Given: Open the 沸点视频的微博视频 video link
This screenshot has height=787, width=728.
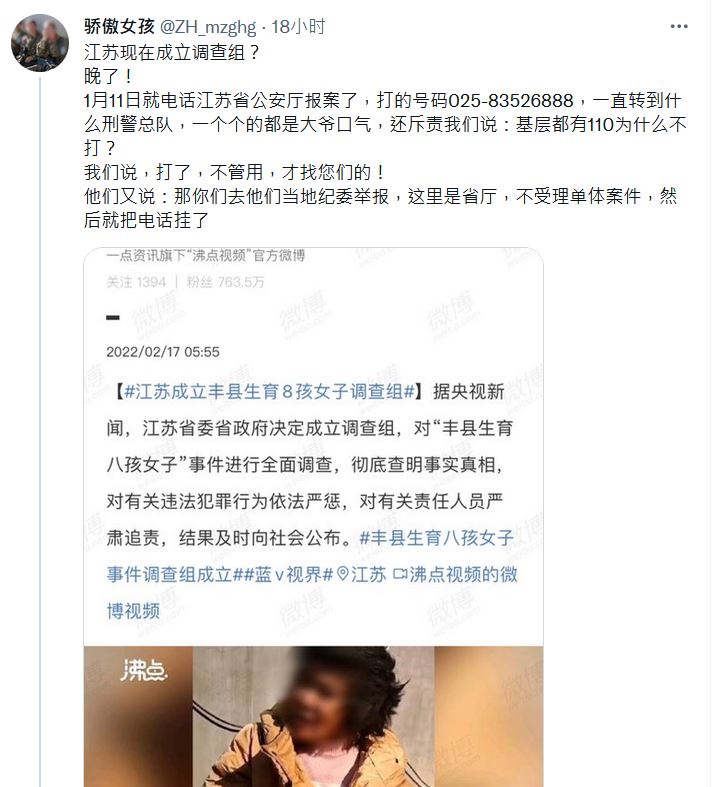Looking at the screenshot, I should coord(311,592).
